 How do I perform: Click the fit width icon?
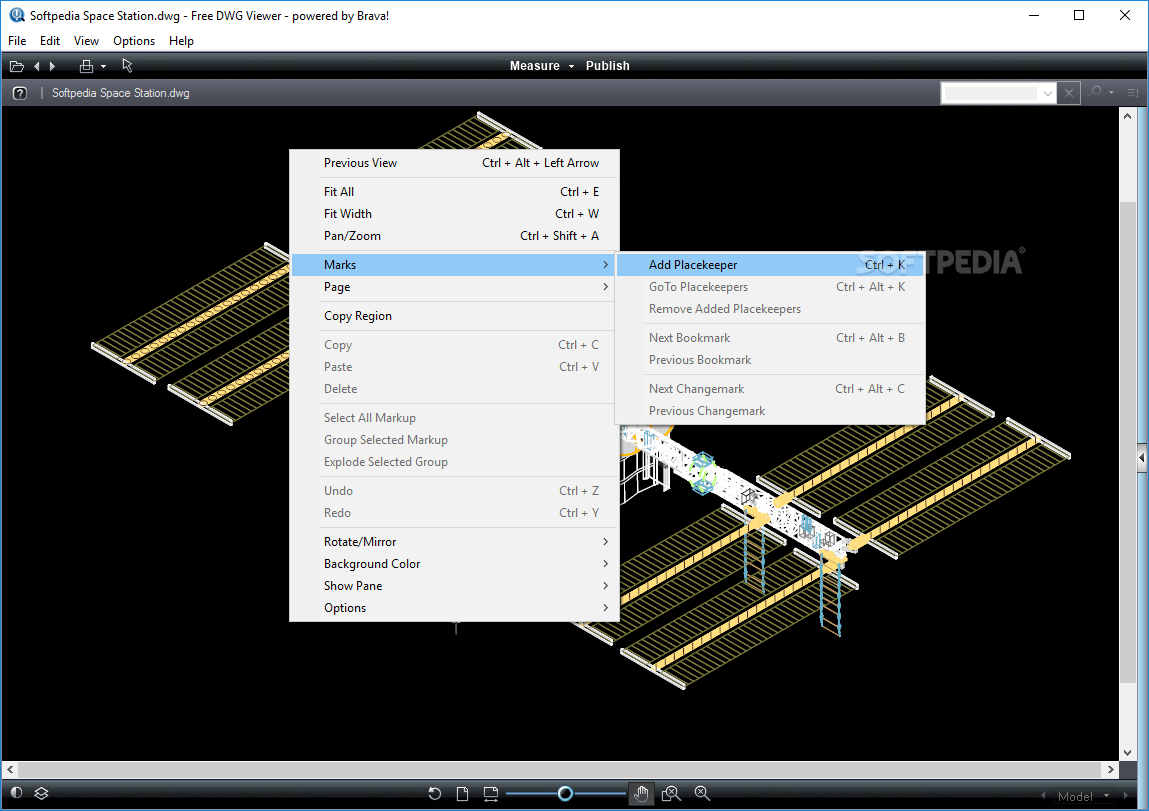coord(491,793)
